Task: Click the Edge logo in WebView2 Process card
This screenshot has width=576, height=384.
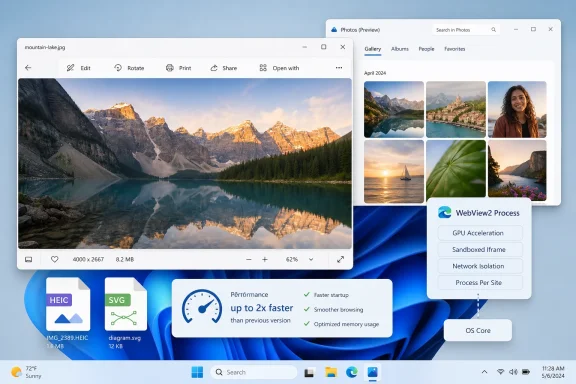Action: tap(444, 212)
